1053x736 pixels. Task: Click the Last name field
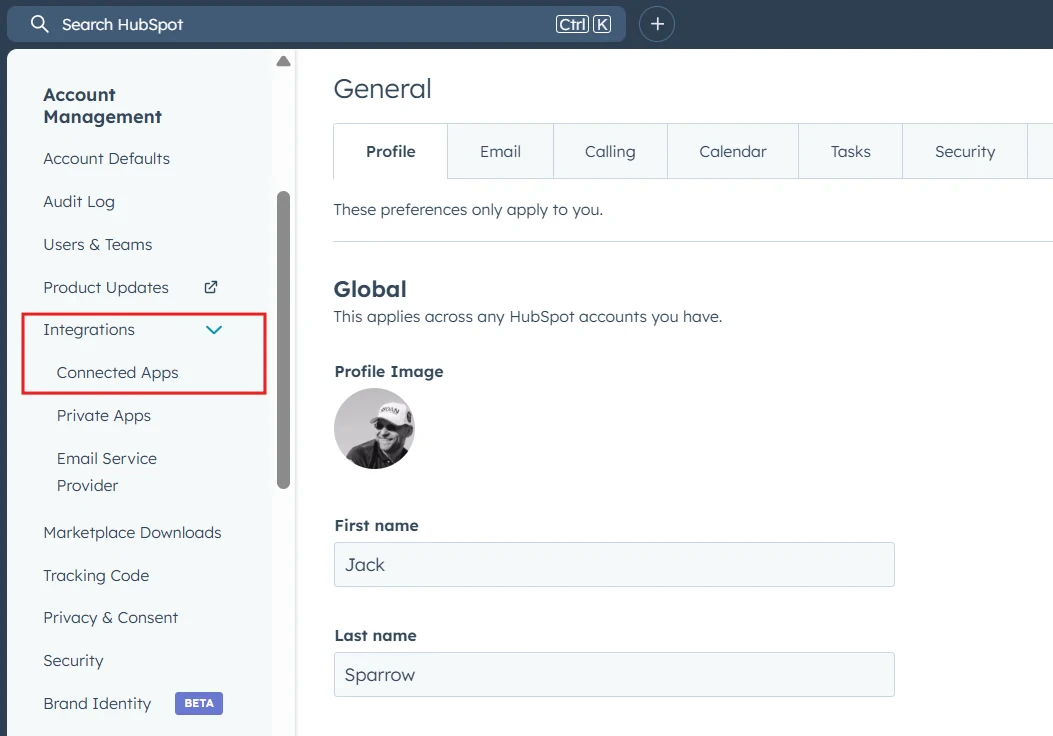tap(614, 674)
